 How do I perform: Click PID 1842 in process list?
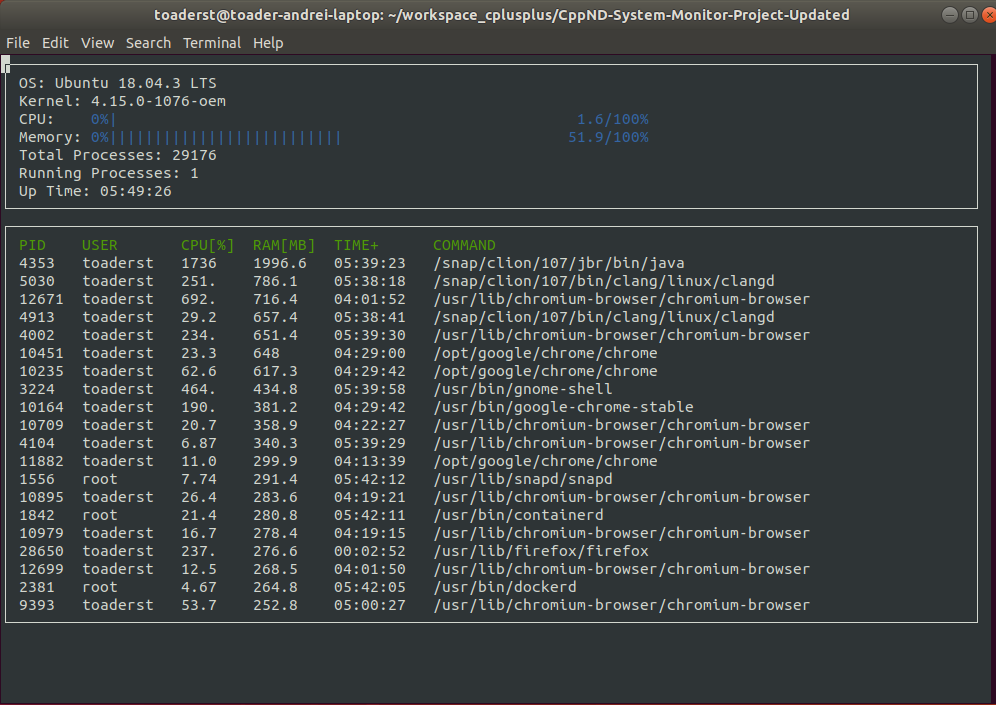coord(37,515)
